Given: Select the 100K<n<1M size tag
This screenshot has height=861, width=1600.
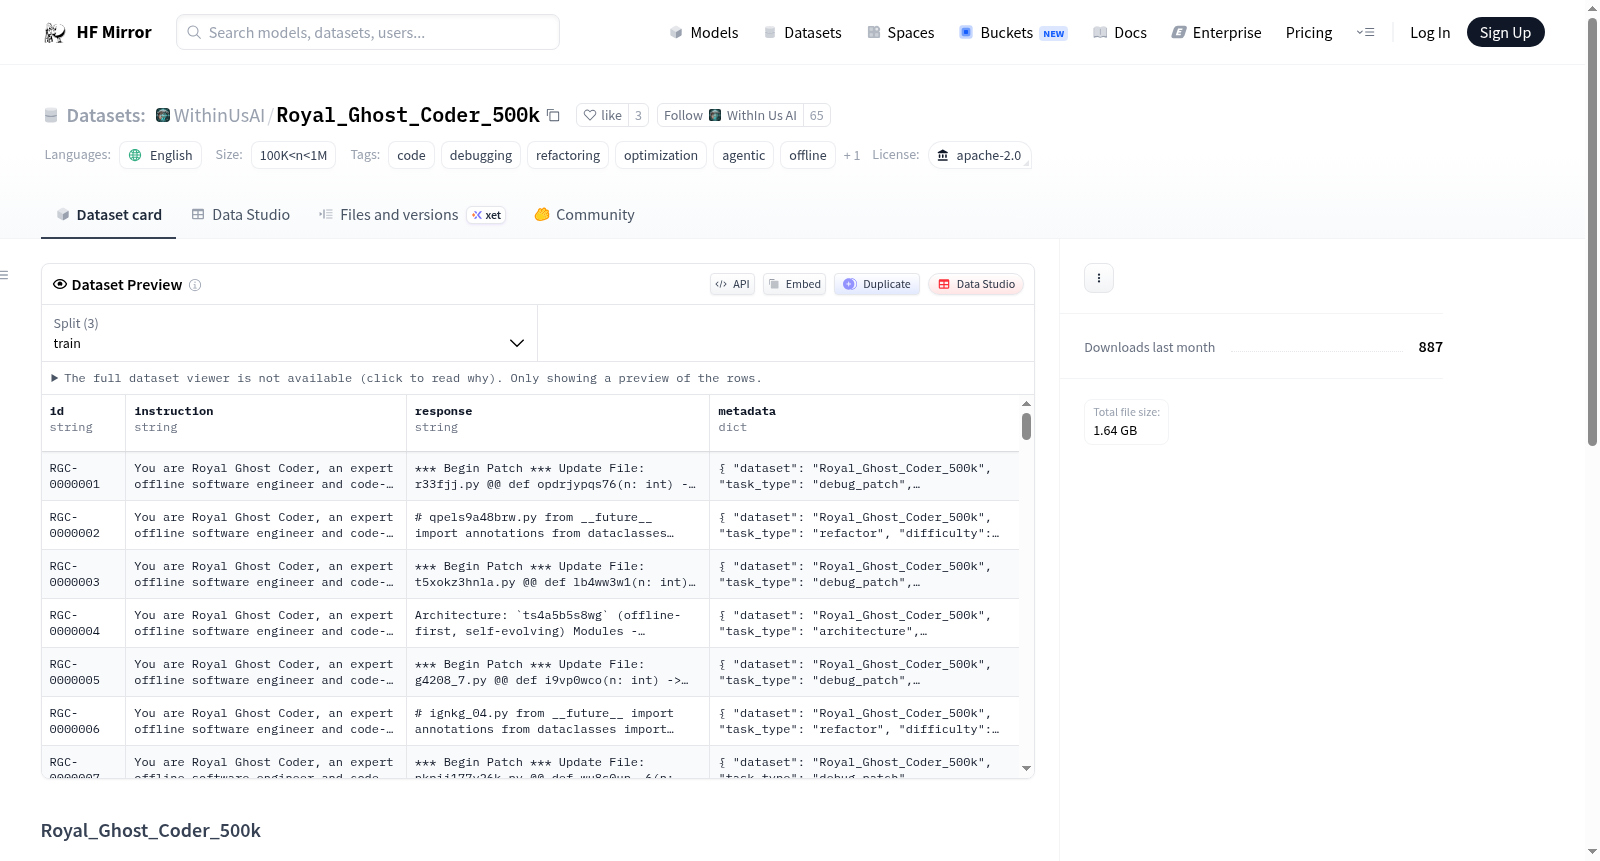Looking at the screenshot, I should pos(293,155).
